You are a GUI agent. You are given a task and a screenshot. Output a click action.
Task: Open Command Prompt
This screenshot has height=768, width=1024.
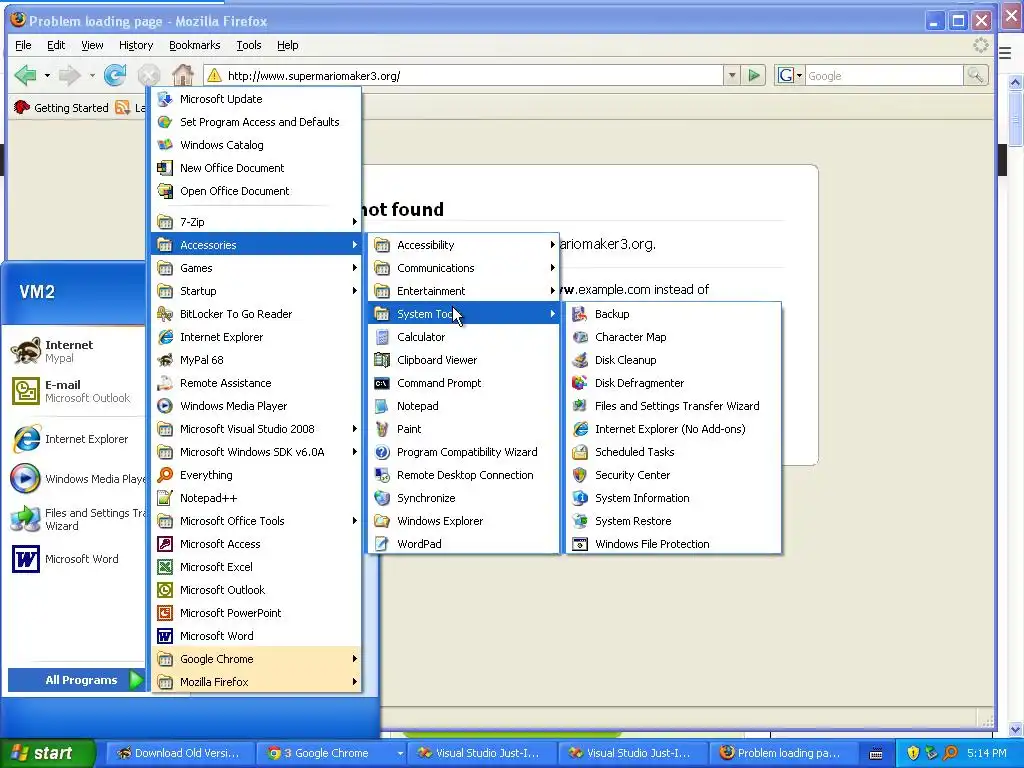[x=464, y=383]
